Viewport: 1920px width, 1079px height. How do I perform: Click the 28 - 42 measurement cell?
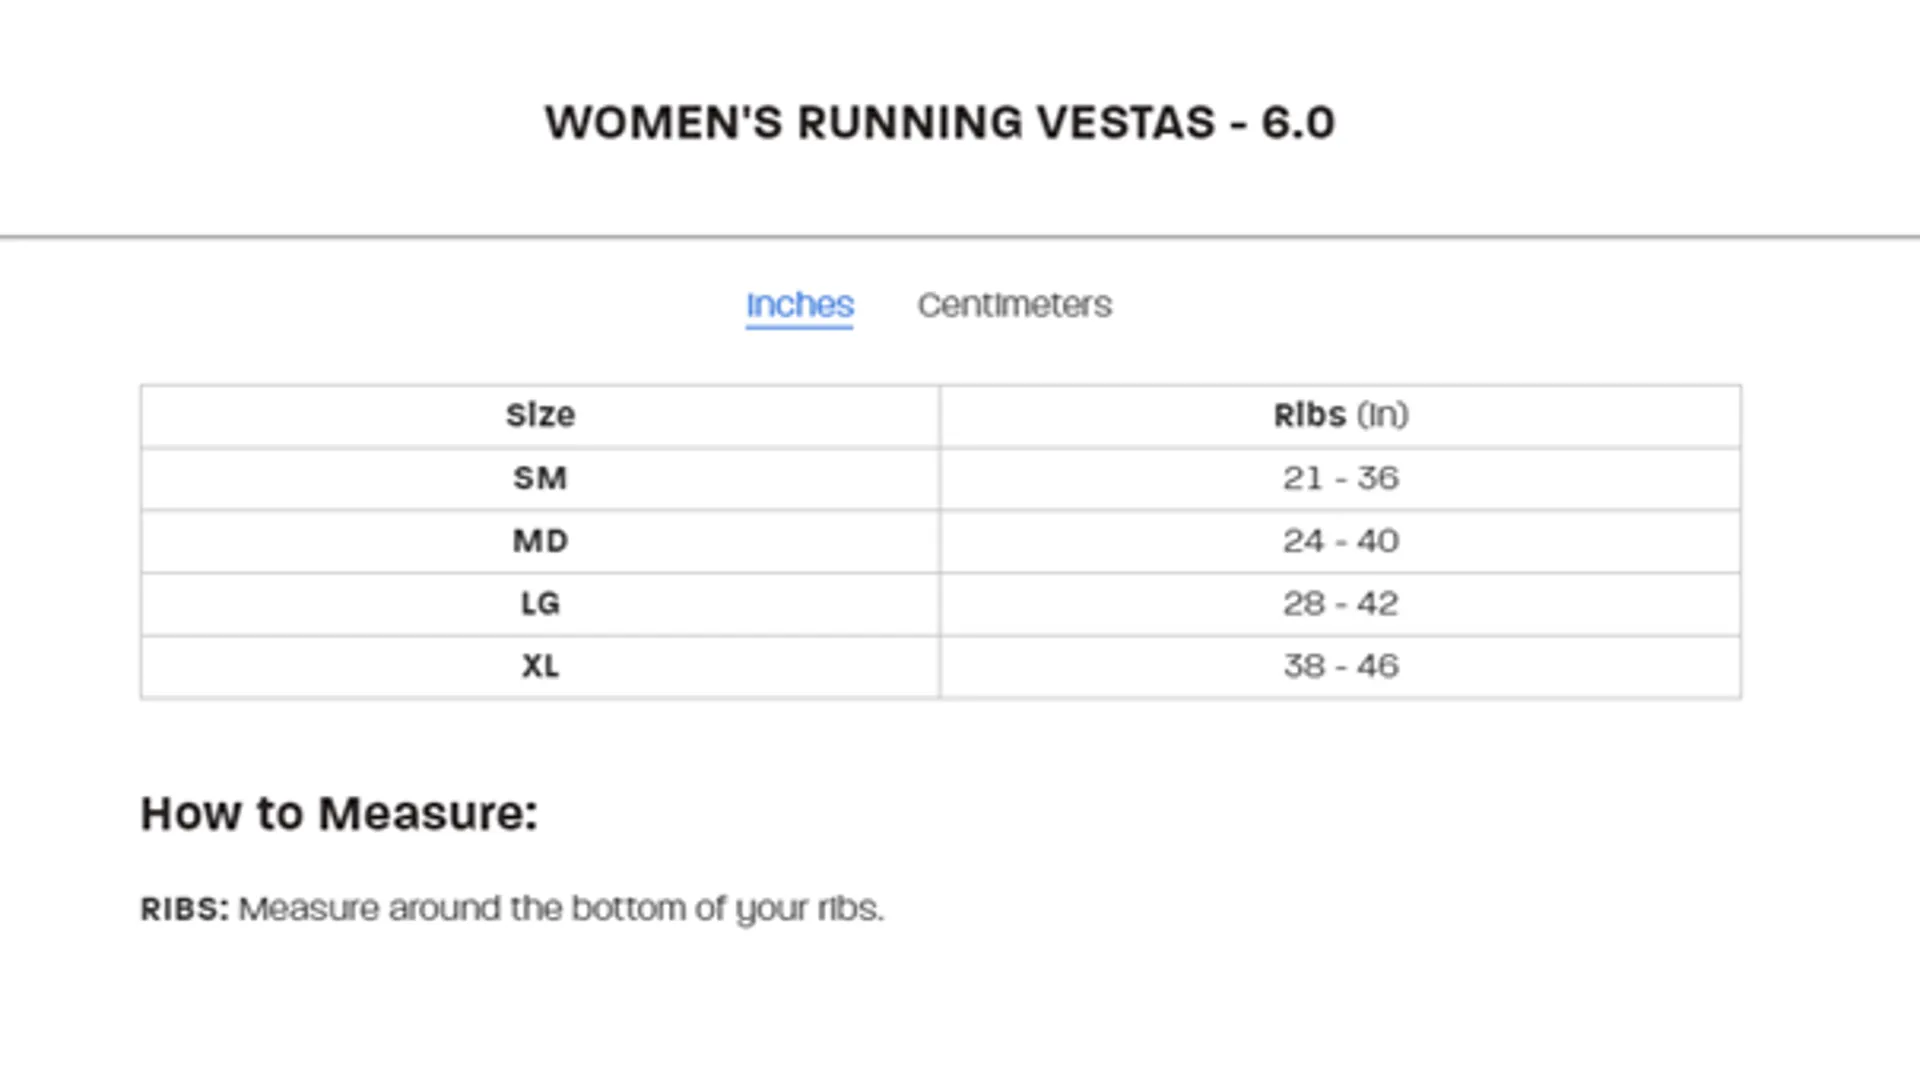click(1340, 603)
